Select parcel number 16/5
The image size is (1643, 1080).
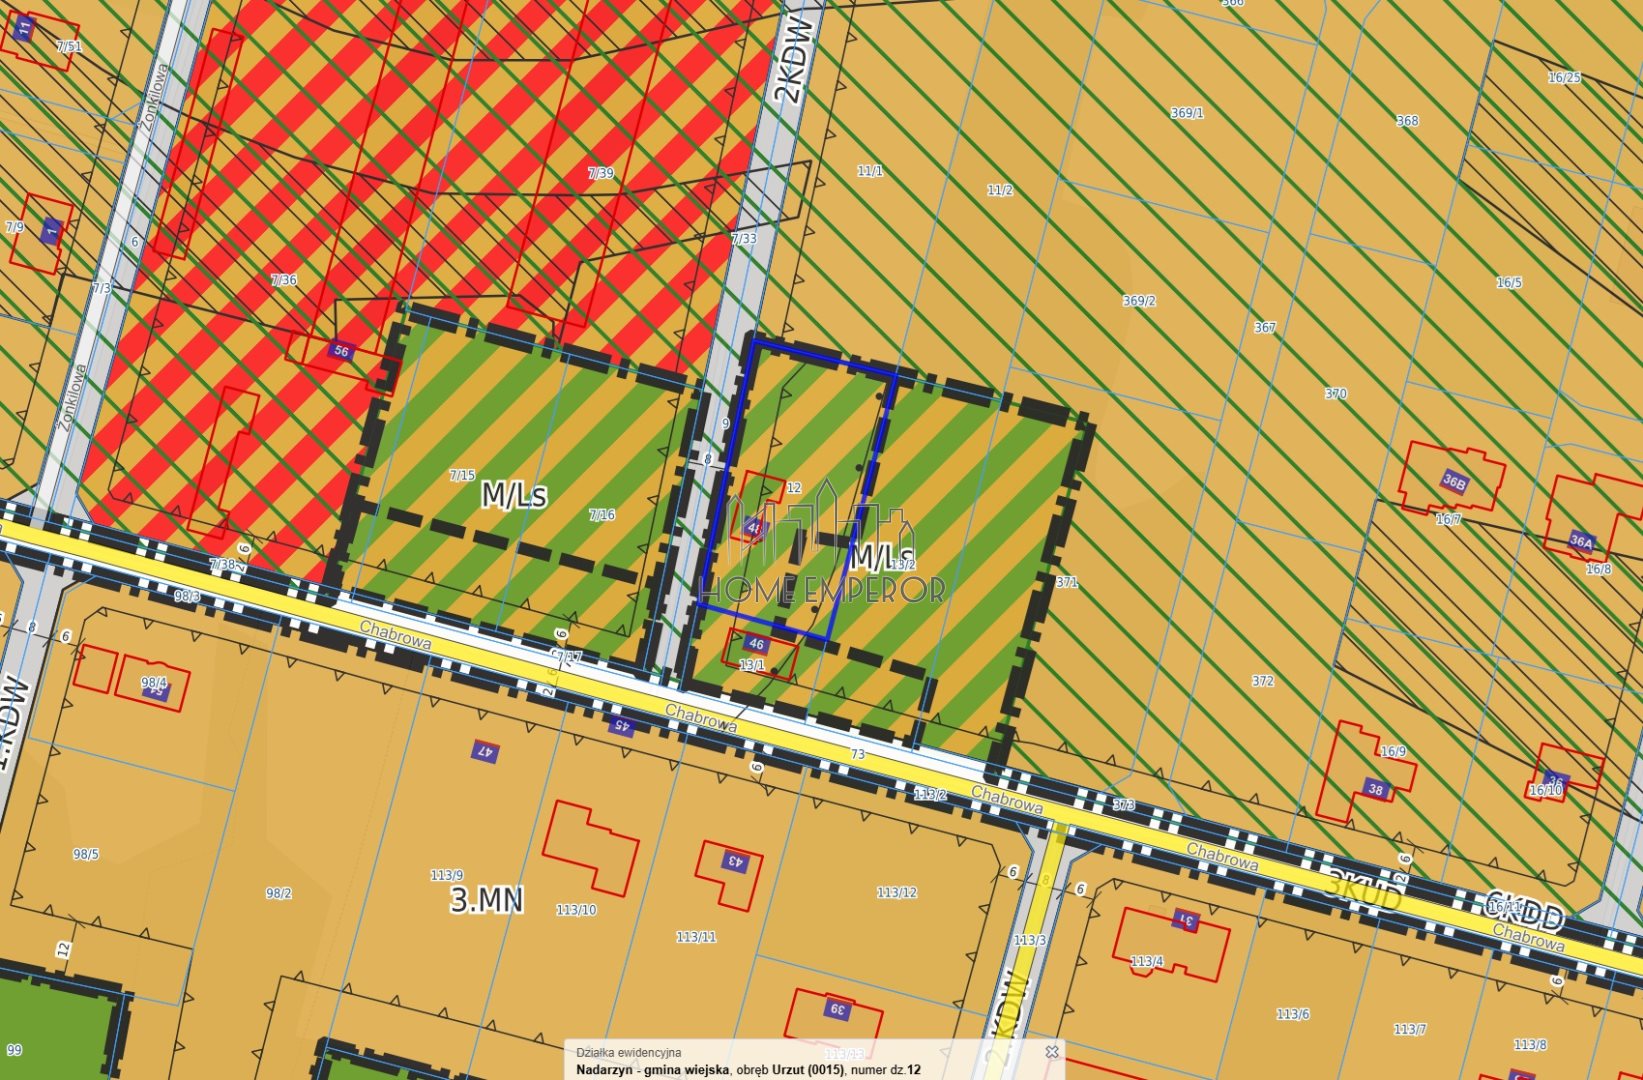click(1509, 283)
